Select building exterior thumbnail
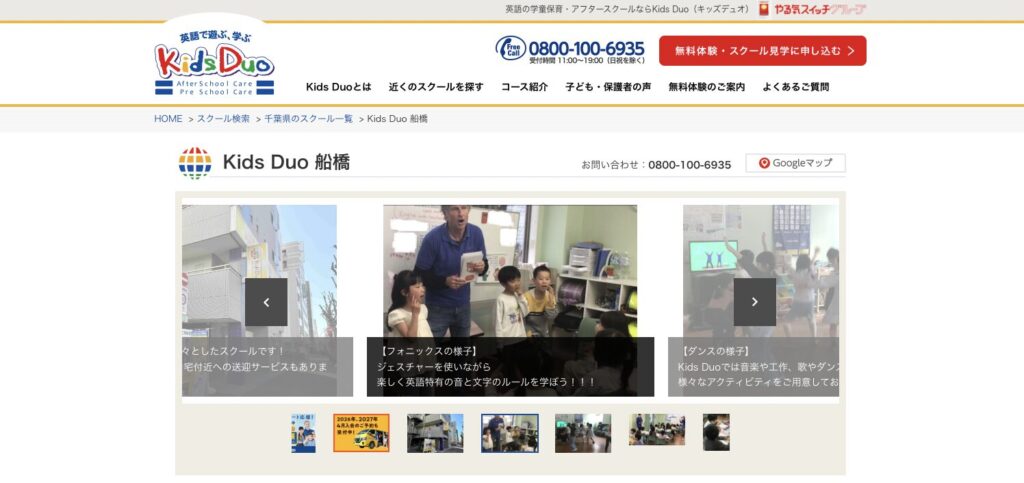Image resolution: width=1024 pixels, height=483 pixels. [x=435, y=433]
